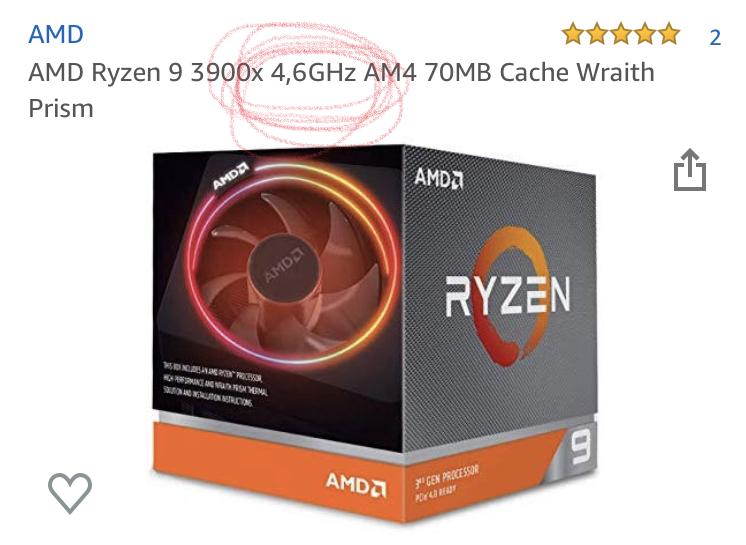Open the AMD Ryzen 9 3900x product title
The height and width of the screenshot is (545, 746).
pyautogui.click(x=341, y=90)
